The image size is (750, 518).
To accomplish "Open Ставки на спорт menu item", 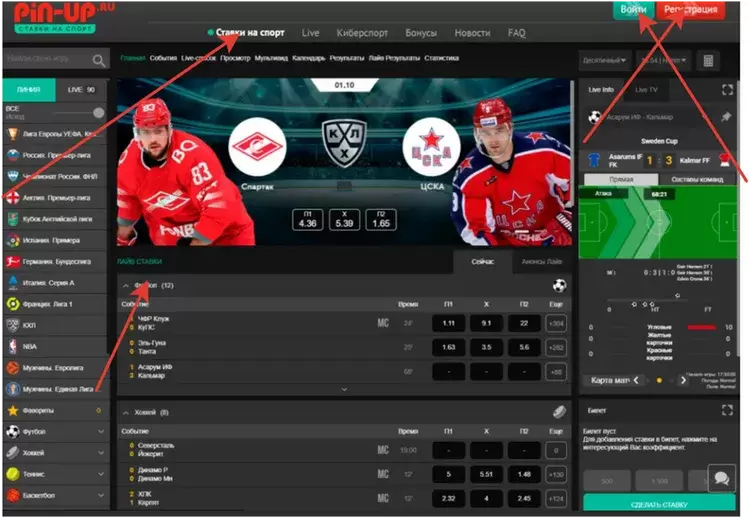I will [250, 33].
